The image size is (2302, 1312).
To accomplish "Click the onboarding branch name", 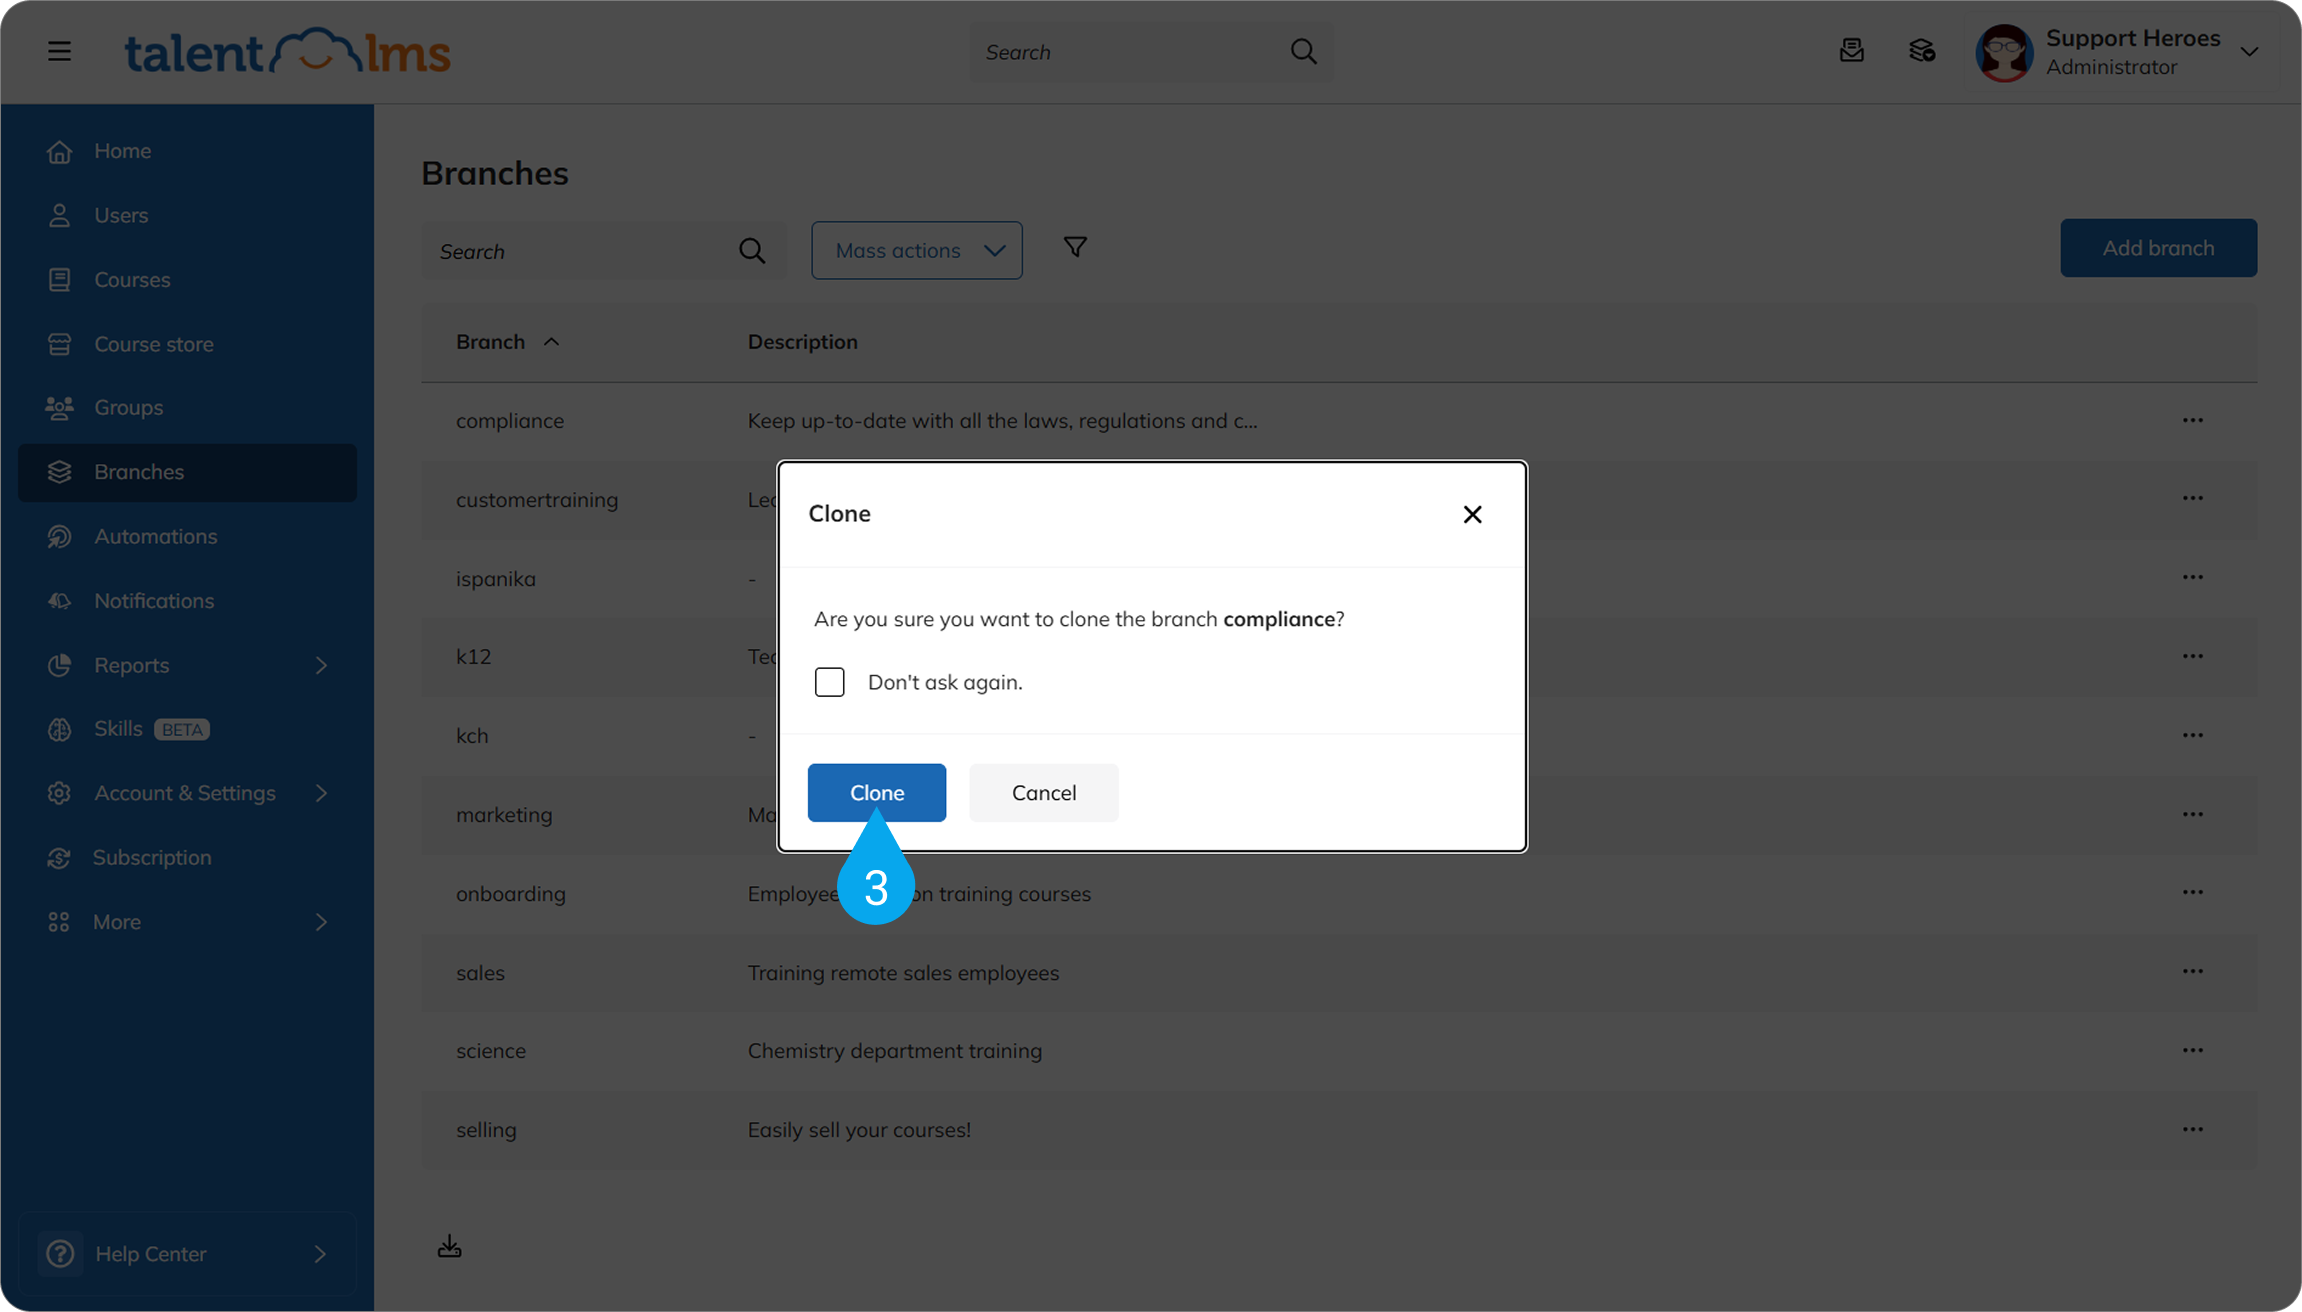I will [511, 894].
